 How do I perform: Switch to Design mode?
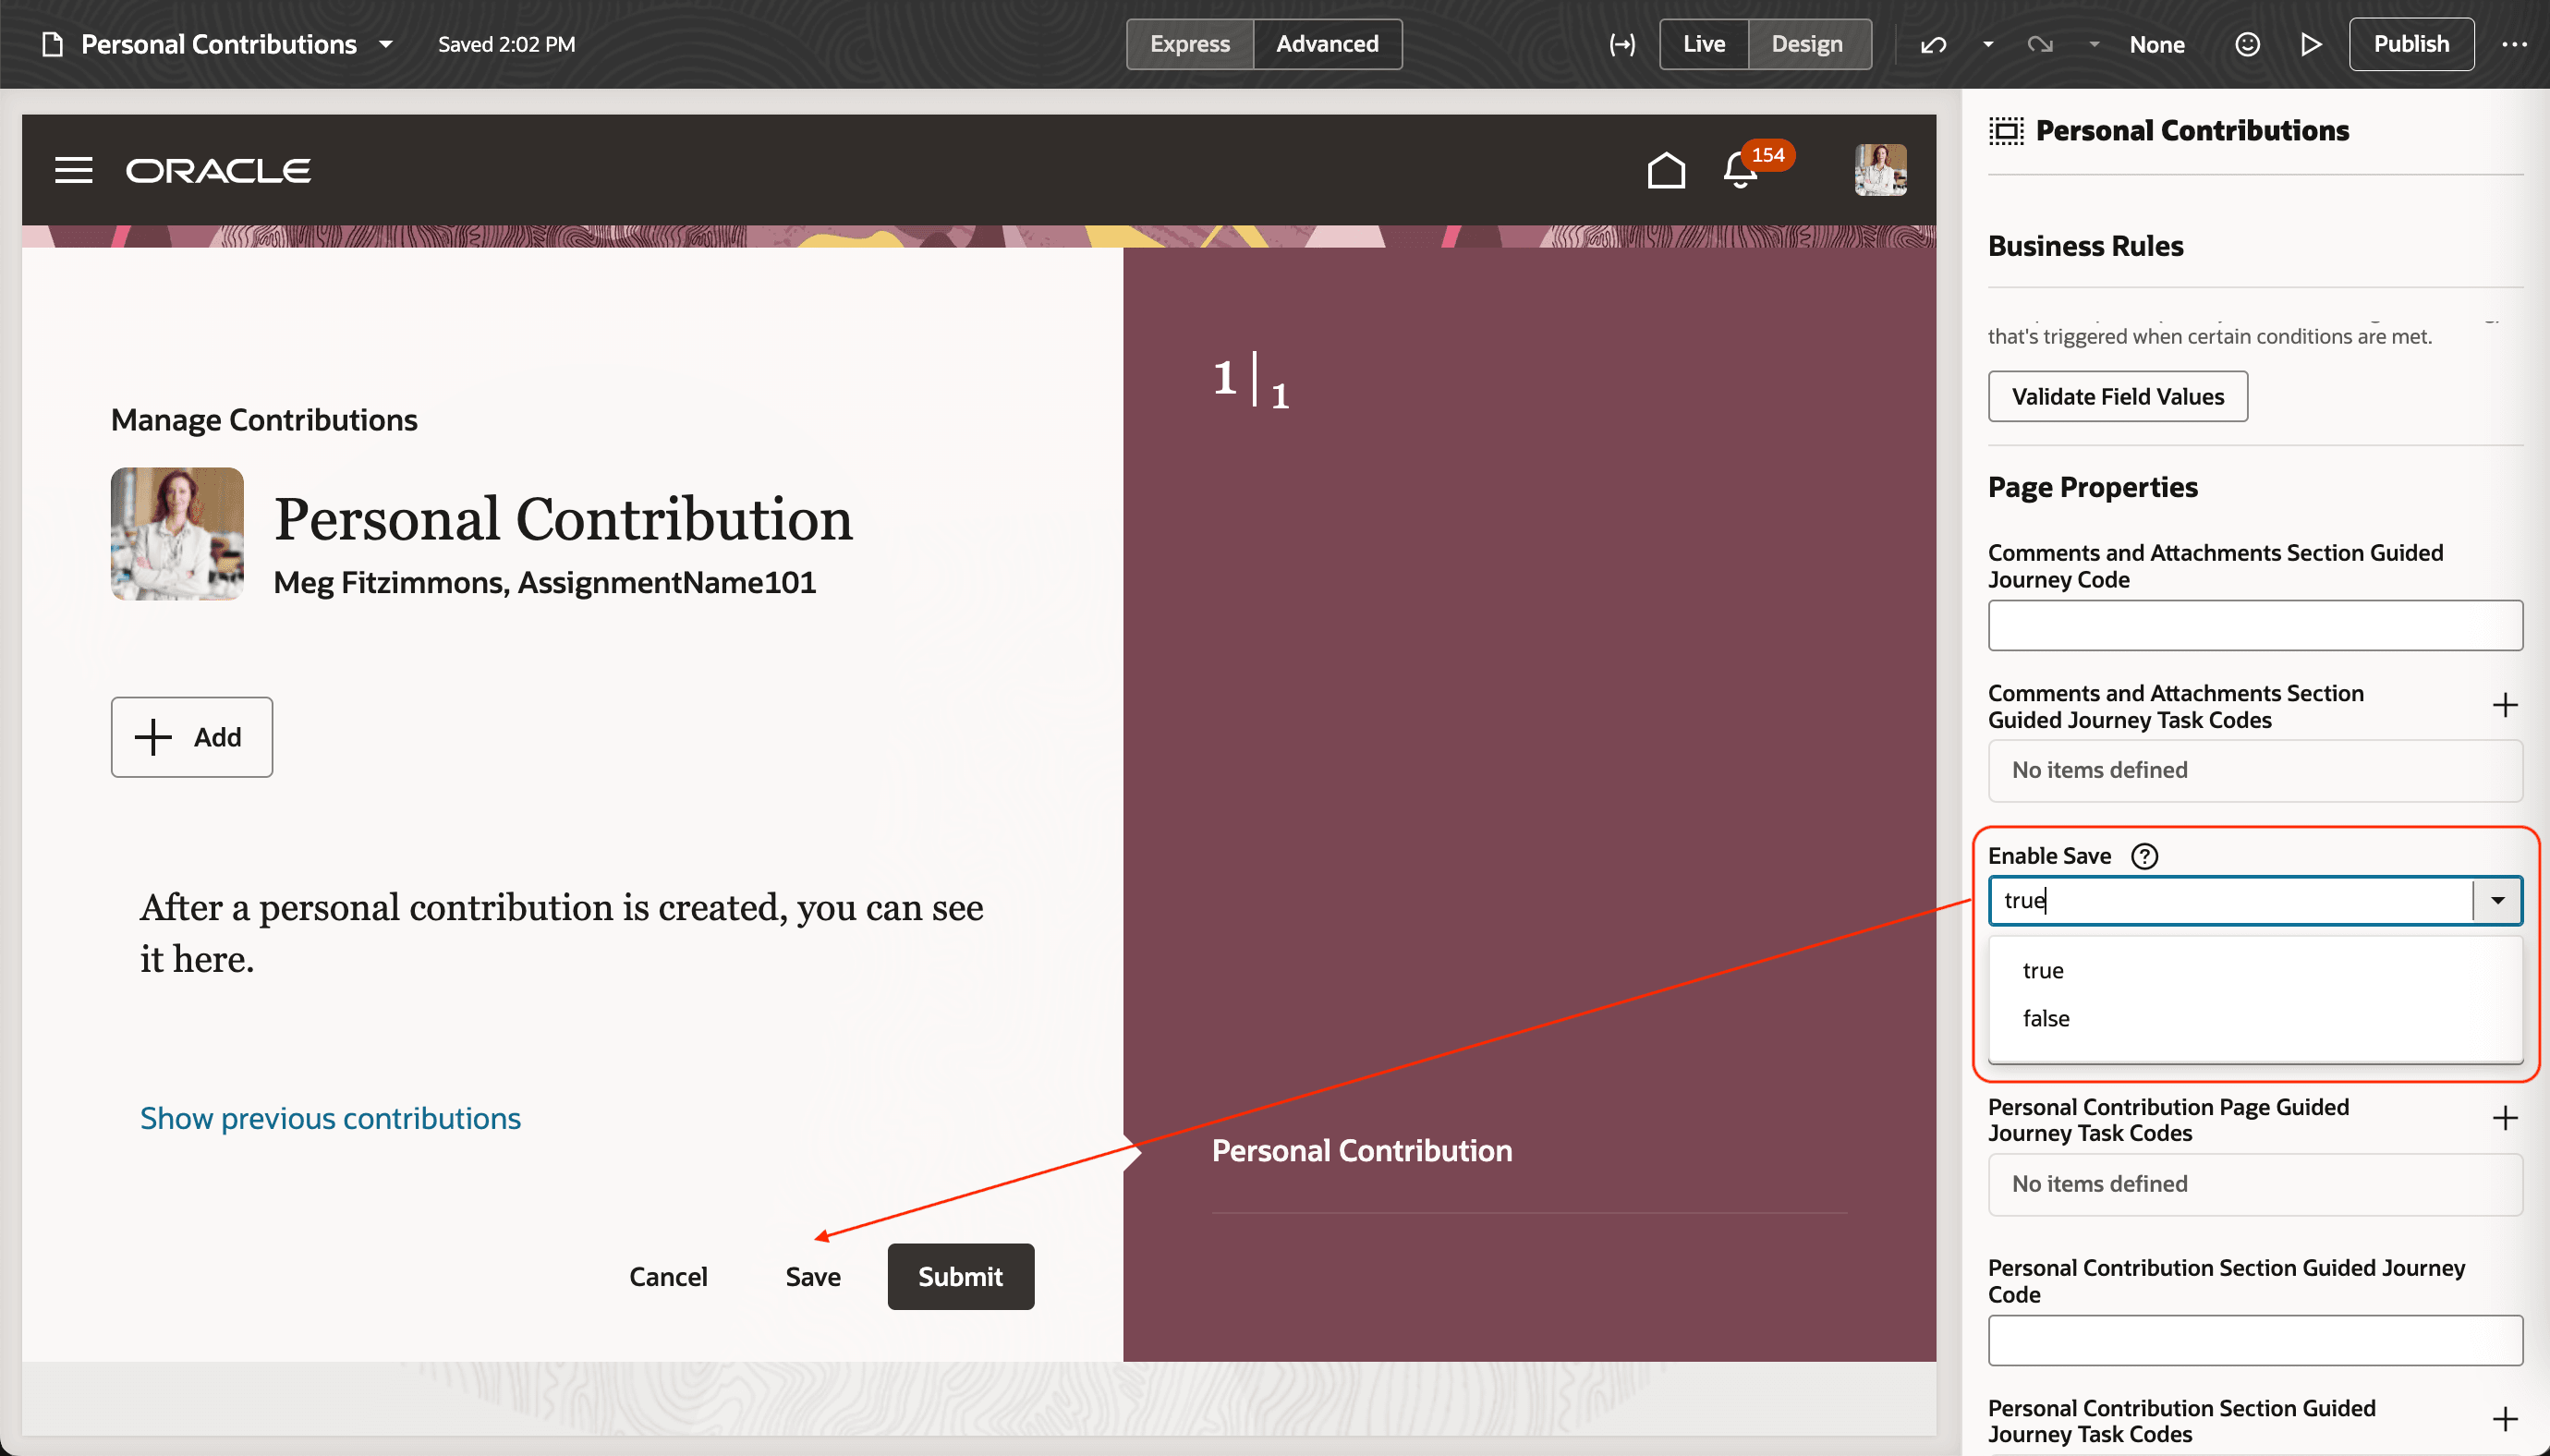pos(1806,44)
